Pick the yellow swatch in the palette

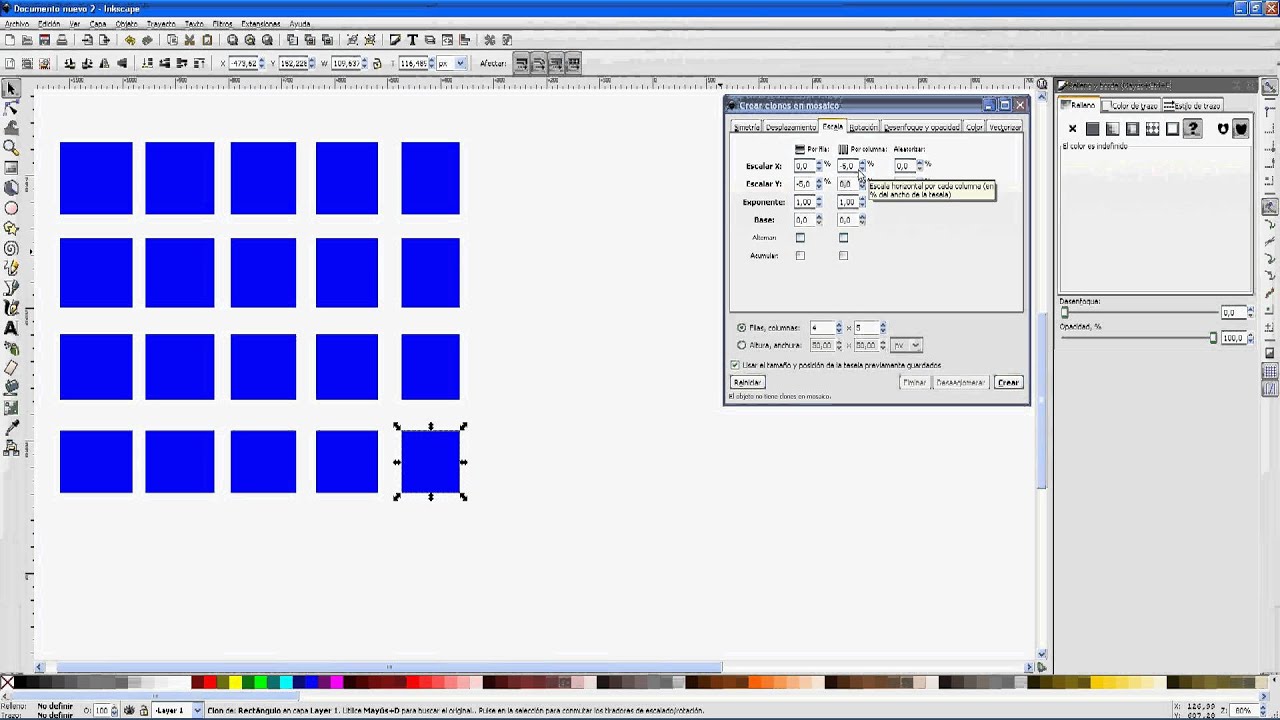235,683
